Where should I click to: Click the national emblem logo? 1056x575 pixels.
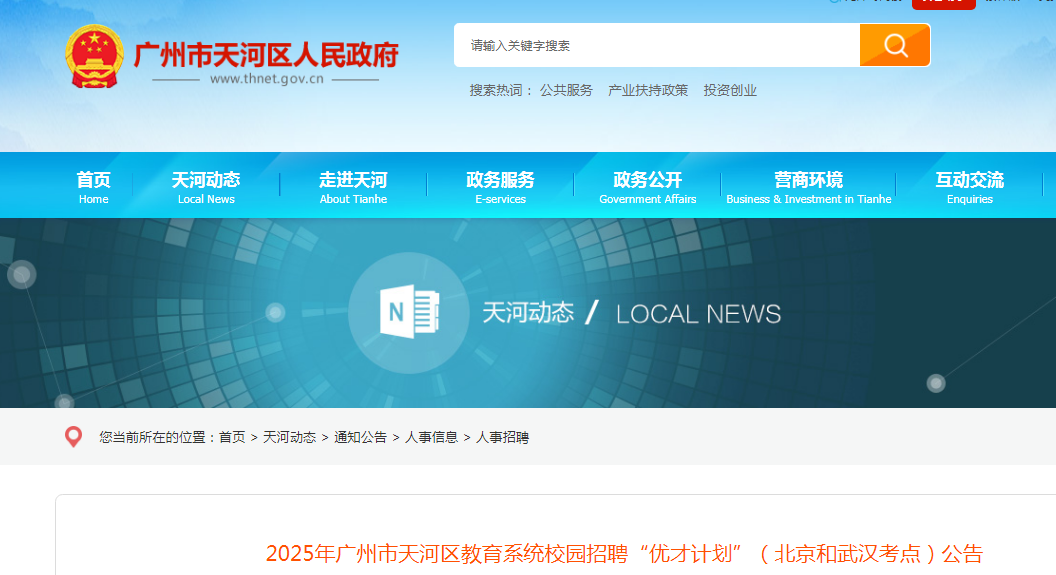tap(94, 56)
